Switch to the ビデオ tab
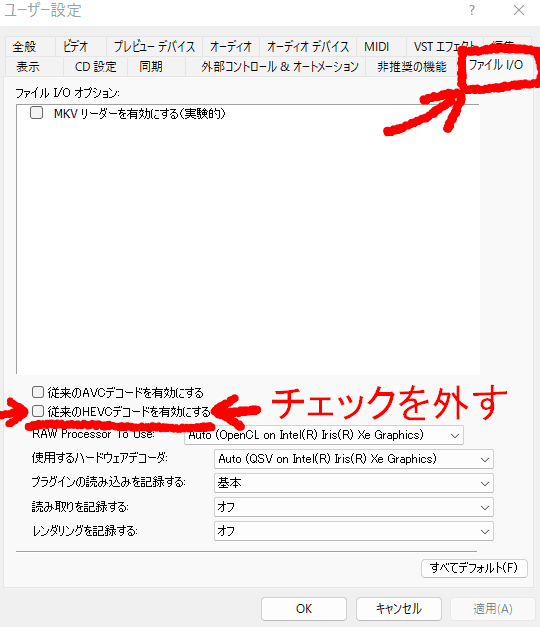Image resolution: width=540 pixels, height=627 pixels. click(76, 46)
